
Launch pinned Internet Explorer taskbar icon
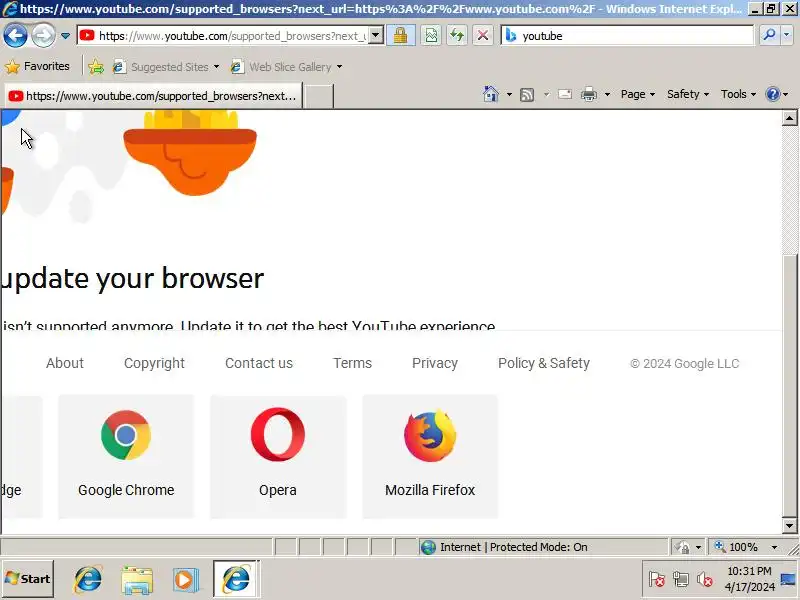pos(88,580)
